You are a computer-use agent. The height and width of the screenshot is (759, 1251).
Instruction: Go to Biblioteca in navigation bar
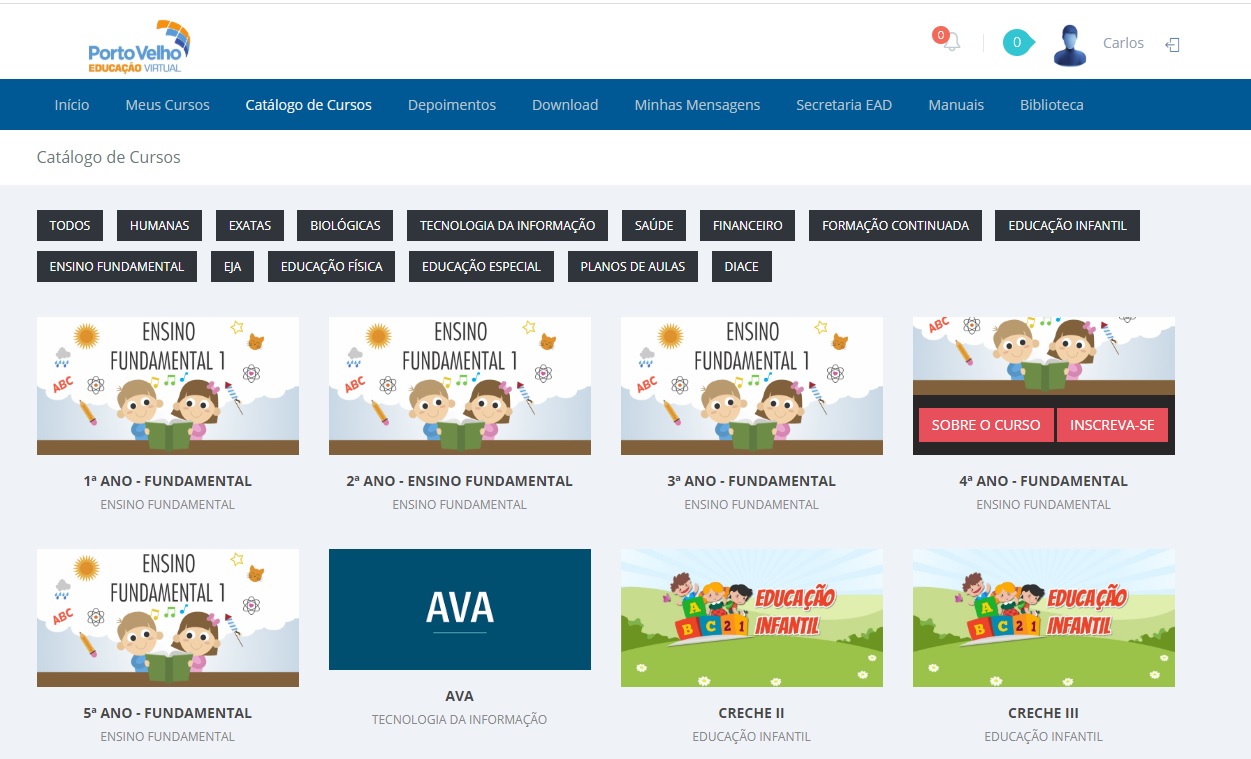[x=1051, y=105]
